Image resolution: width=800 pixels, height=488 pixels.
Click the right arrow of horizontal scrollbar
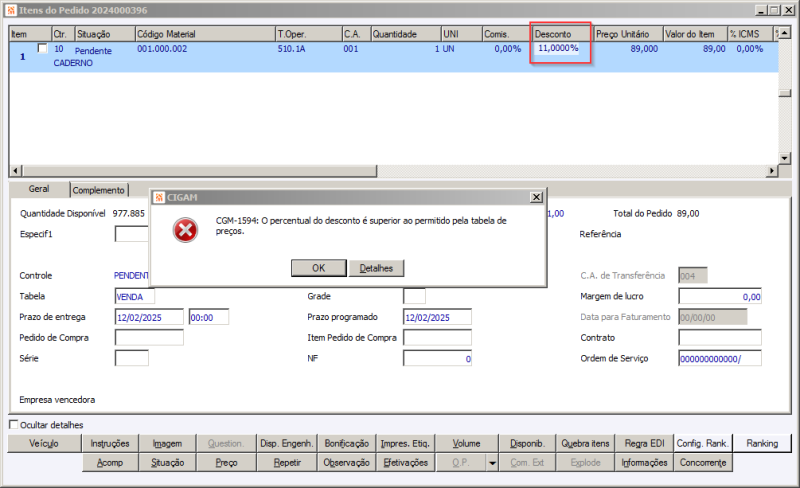click(772, 170)
